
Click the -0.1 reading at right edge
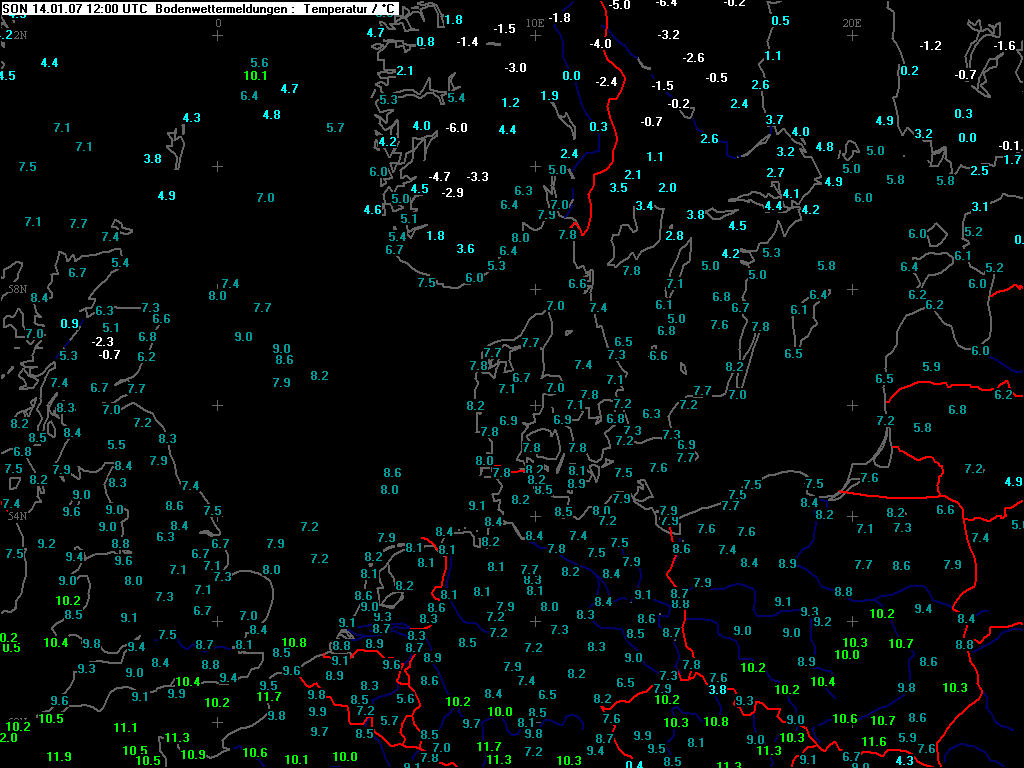coord(1008,146)
